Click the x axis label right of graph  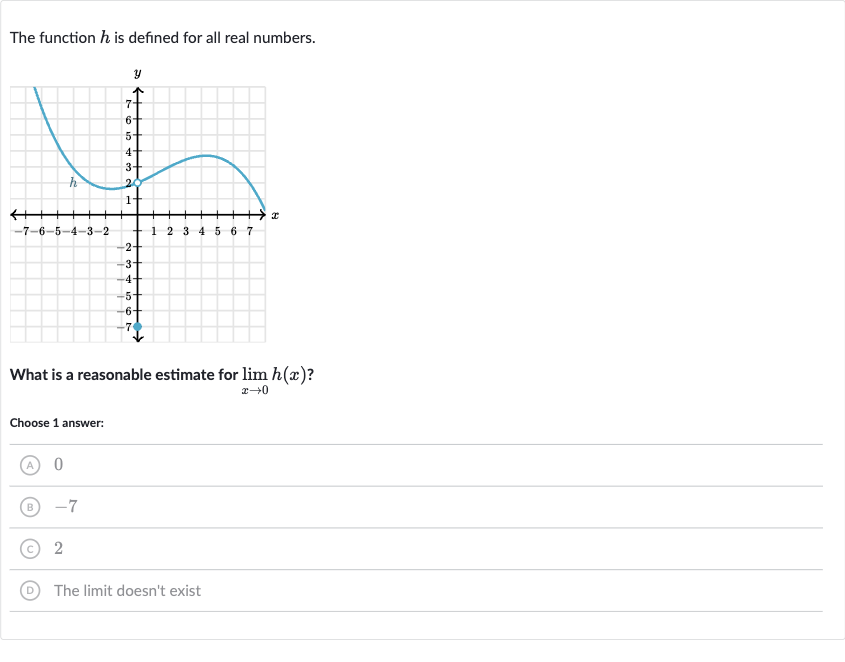click(x=275, y=215)
